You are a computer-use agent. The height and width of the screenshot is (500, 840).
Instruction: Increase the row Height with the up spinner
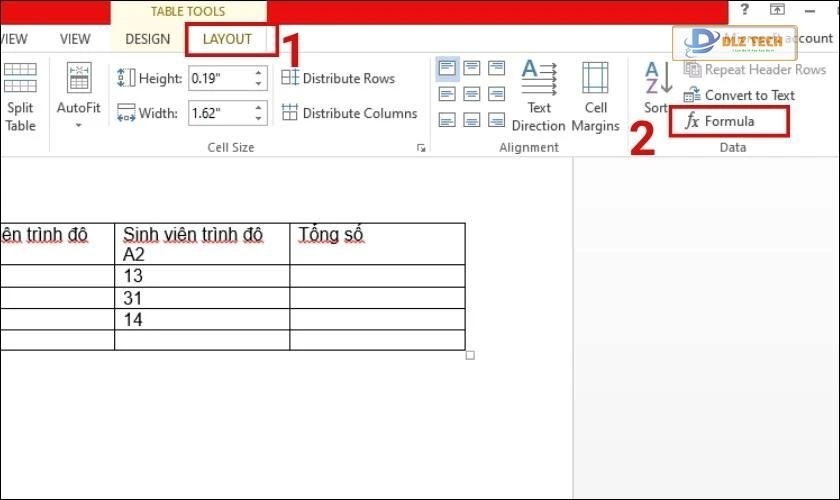259,72
